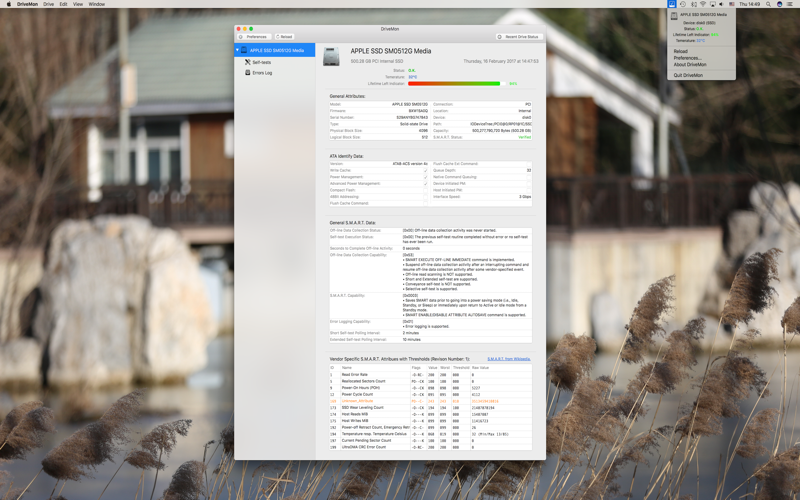Image resolution: width=800 pixels, height=500 pixels.
Task: Open Notification Center icon
Action: [790, 4]
